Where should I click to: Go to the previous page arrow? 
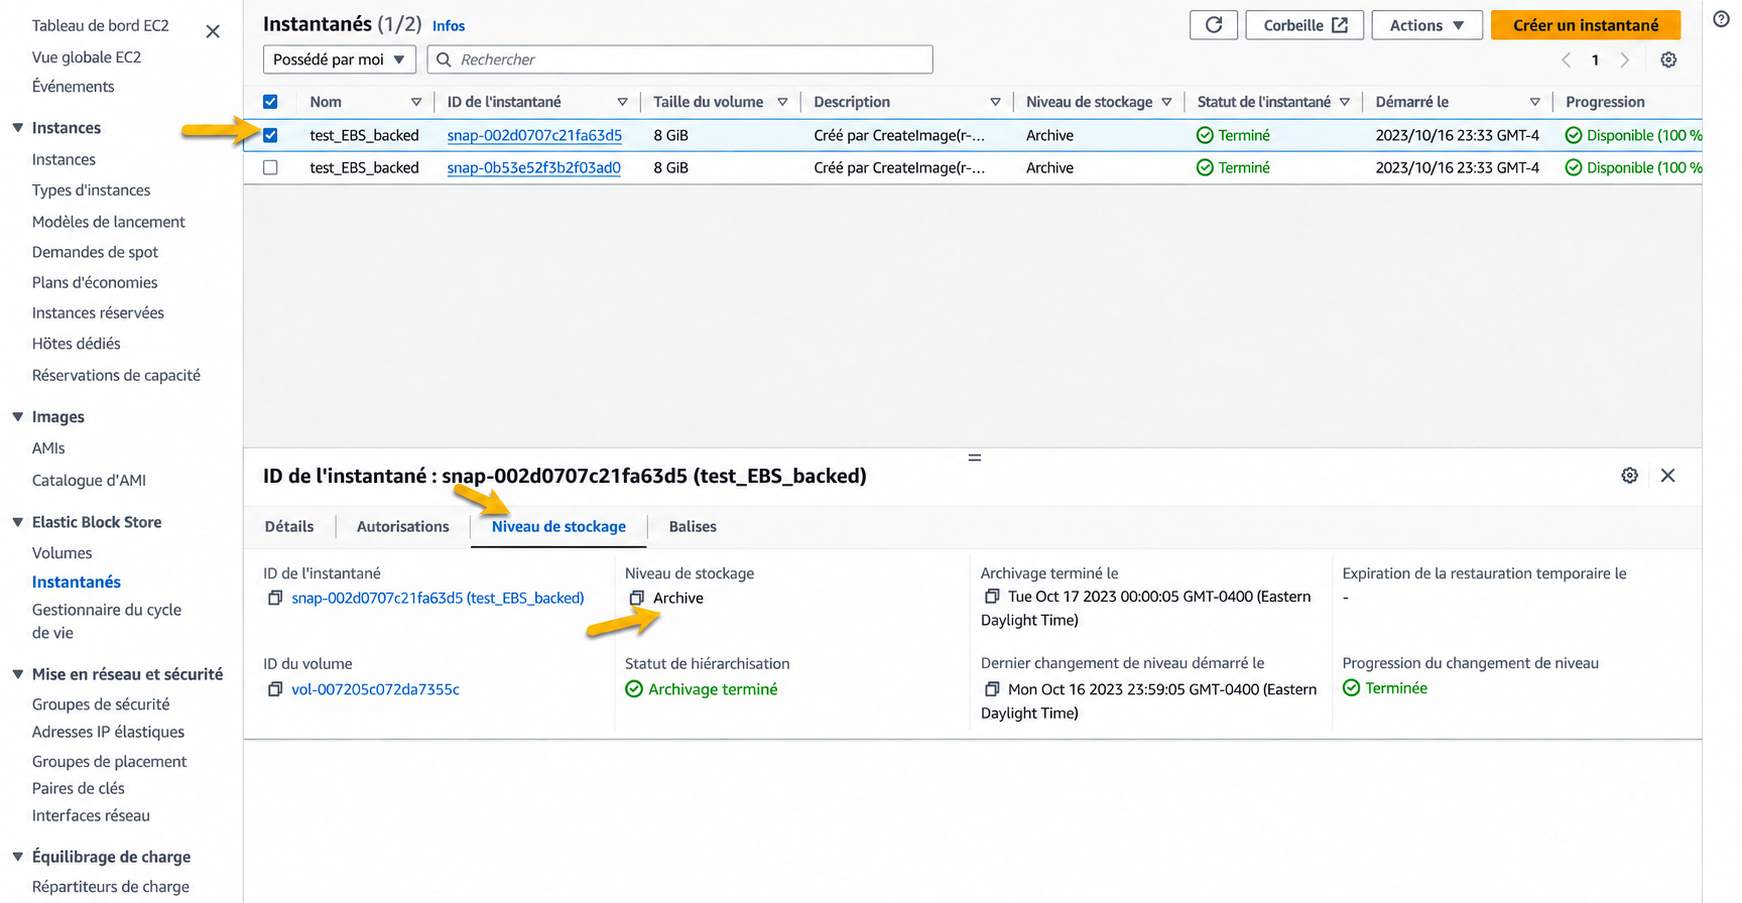pos(1566,60)
